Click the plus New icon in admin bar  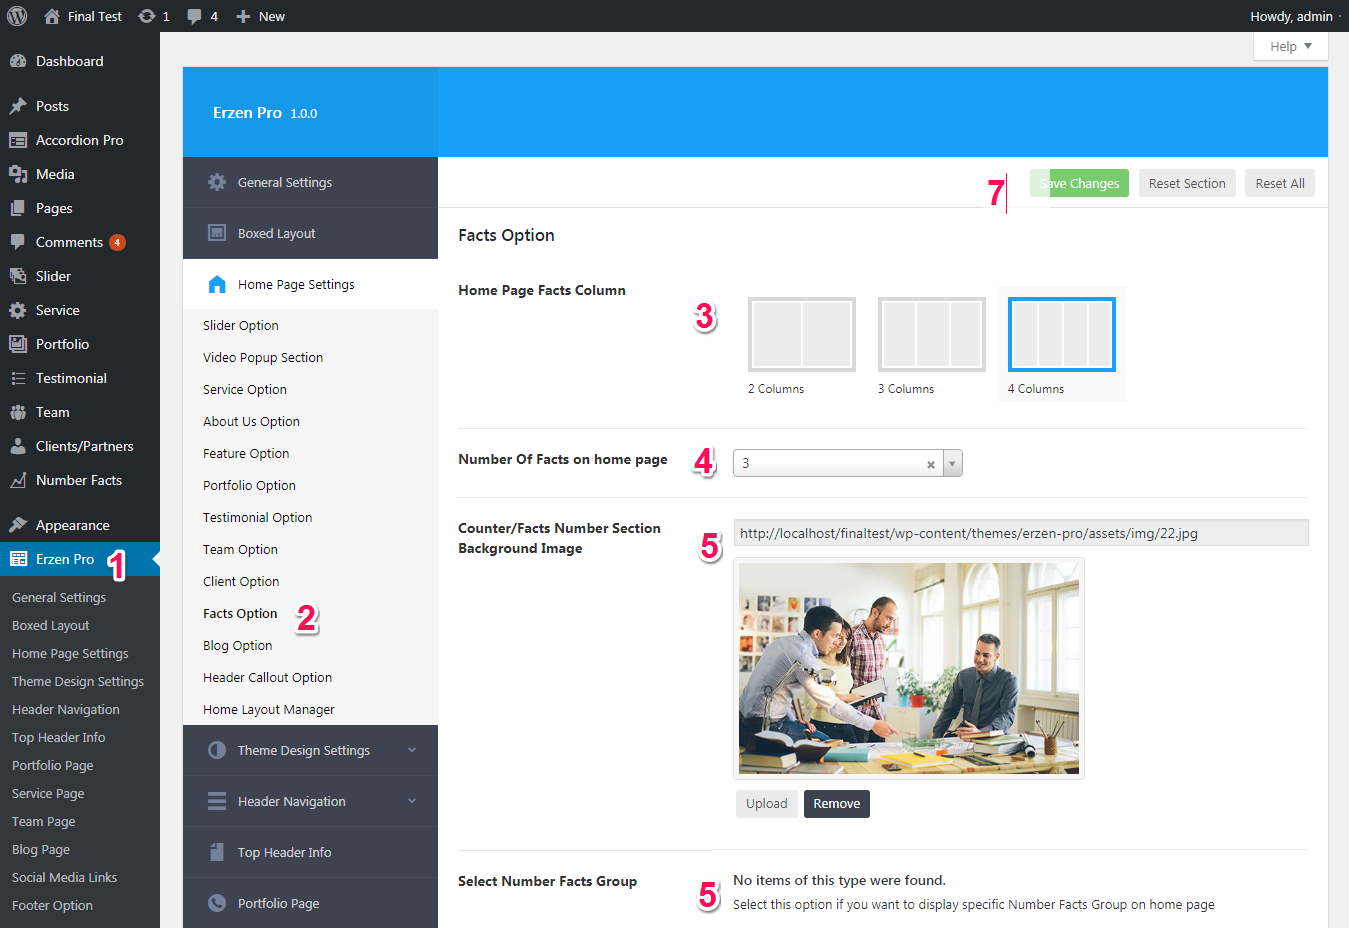pos(243,16)
